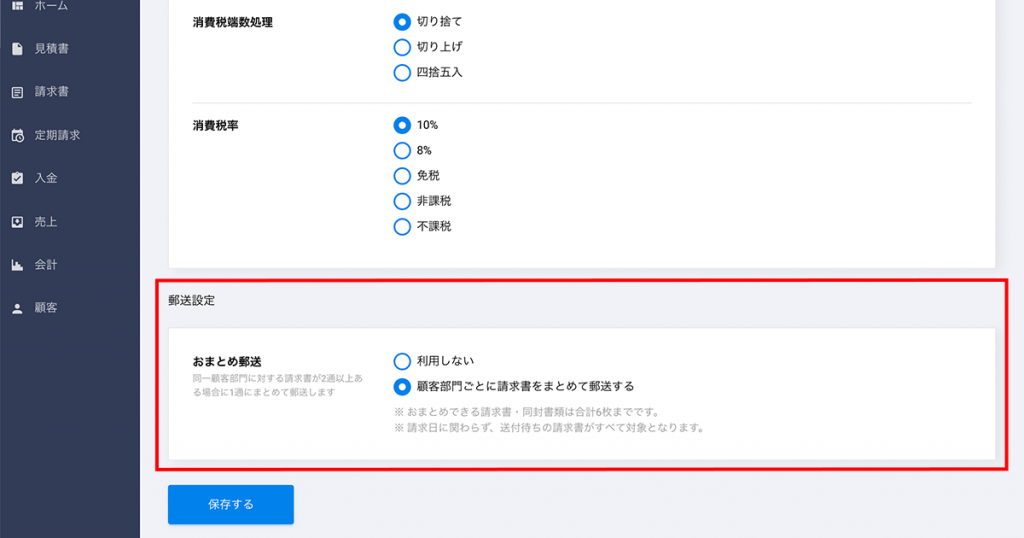Open 顧客 in the sidebar
The width and height of the screenshot is (1024, 538).
click(46, 308)
